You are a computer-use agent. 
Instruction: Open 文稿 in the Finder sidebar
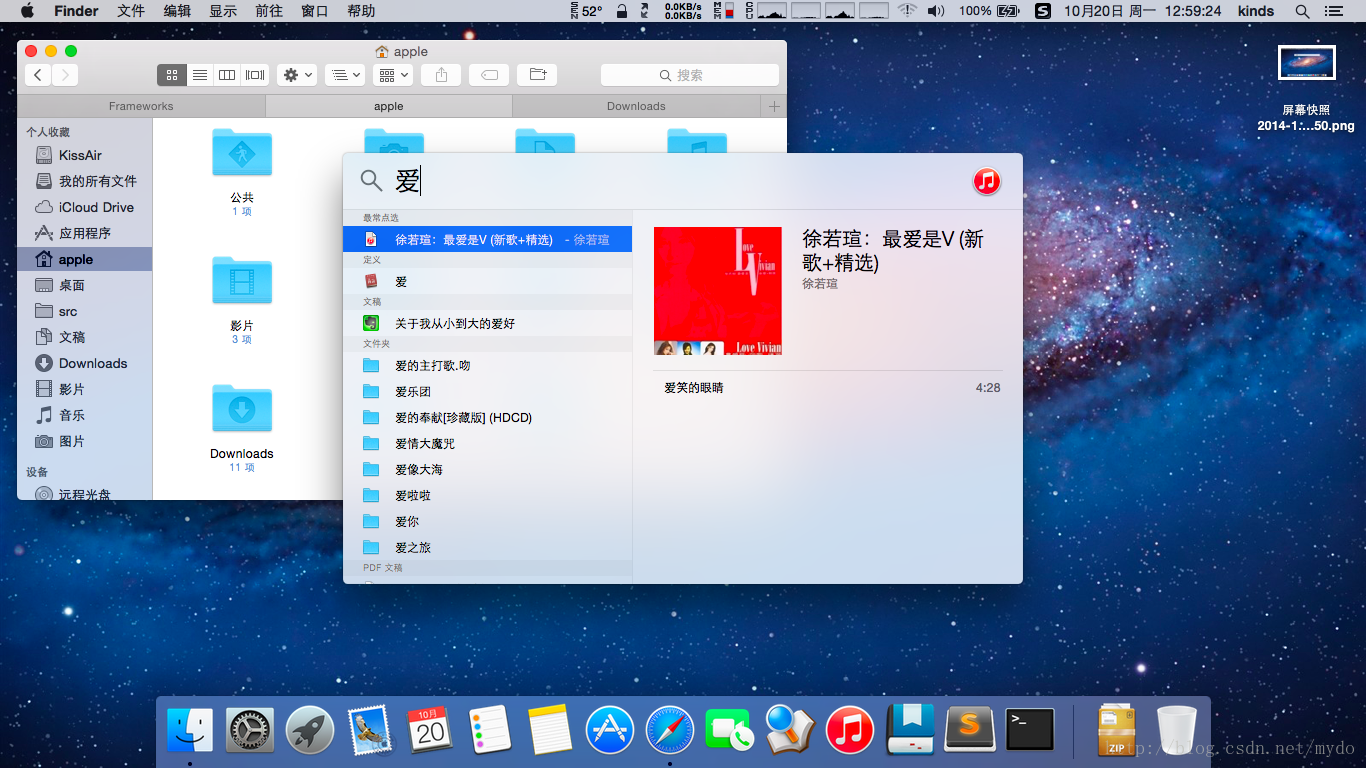point(85,337)
